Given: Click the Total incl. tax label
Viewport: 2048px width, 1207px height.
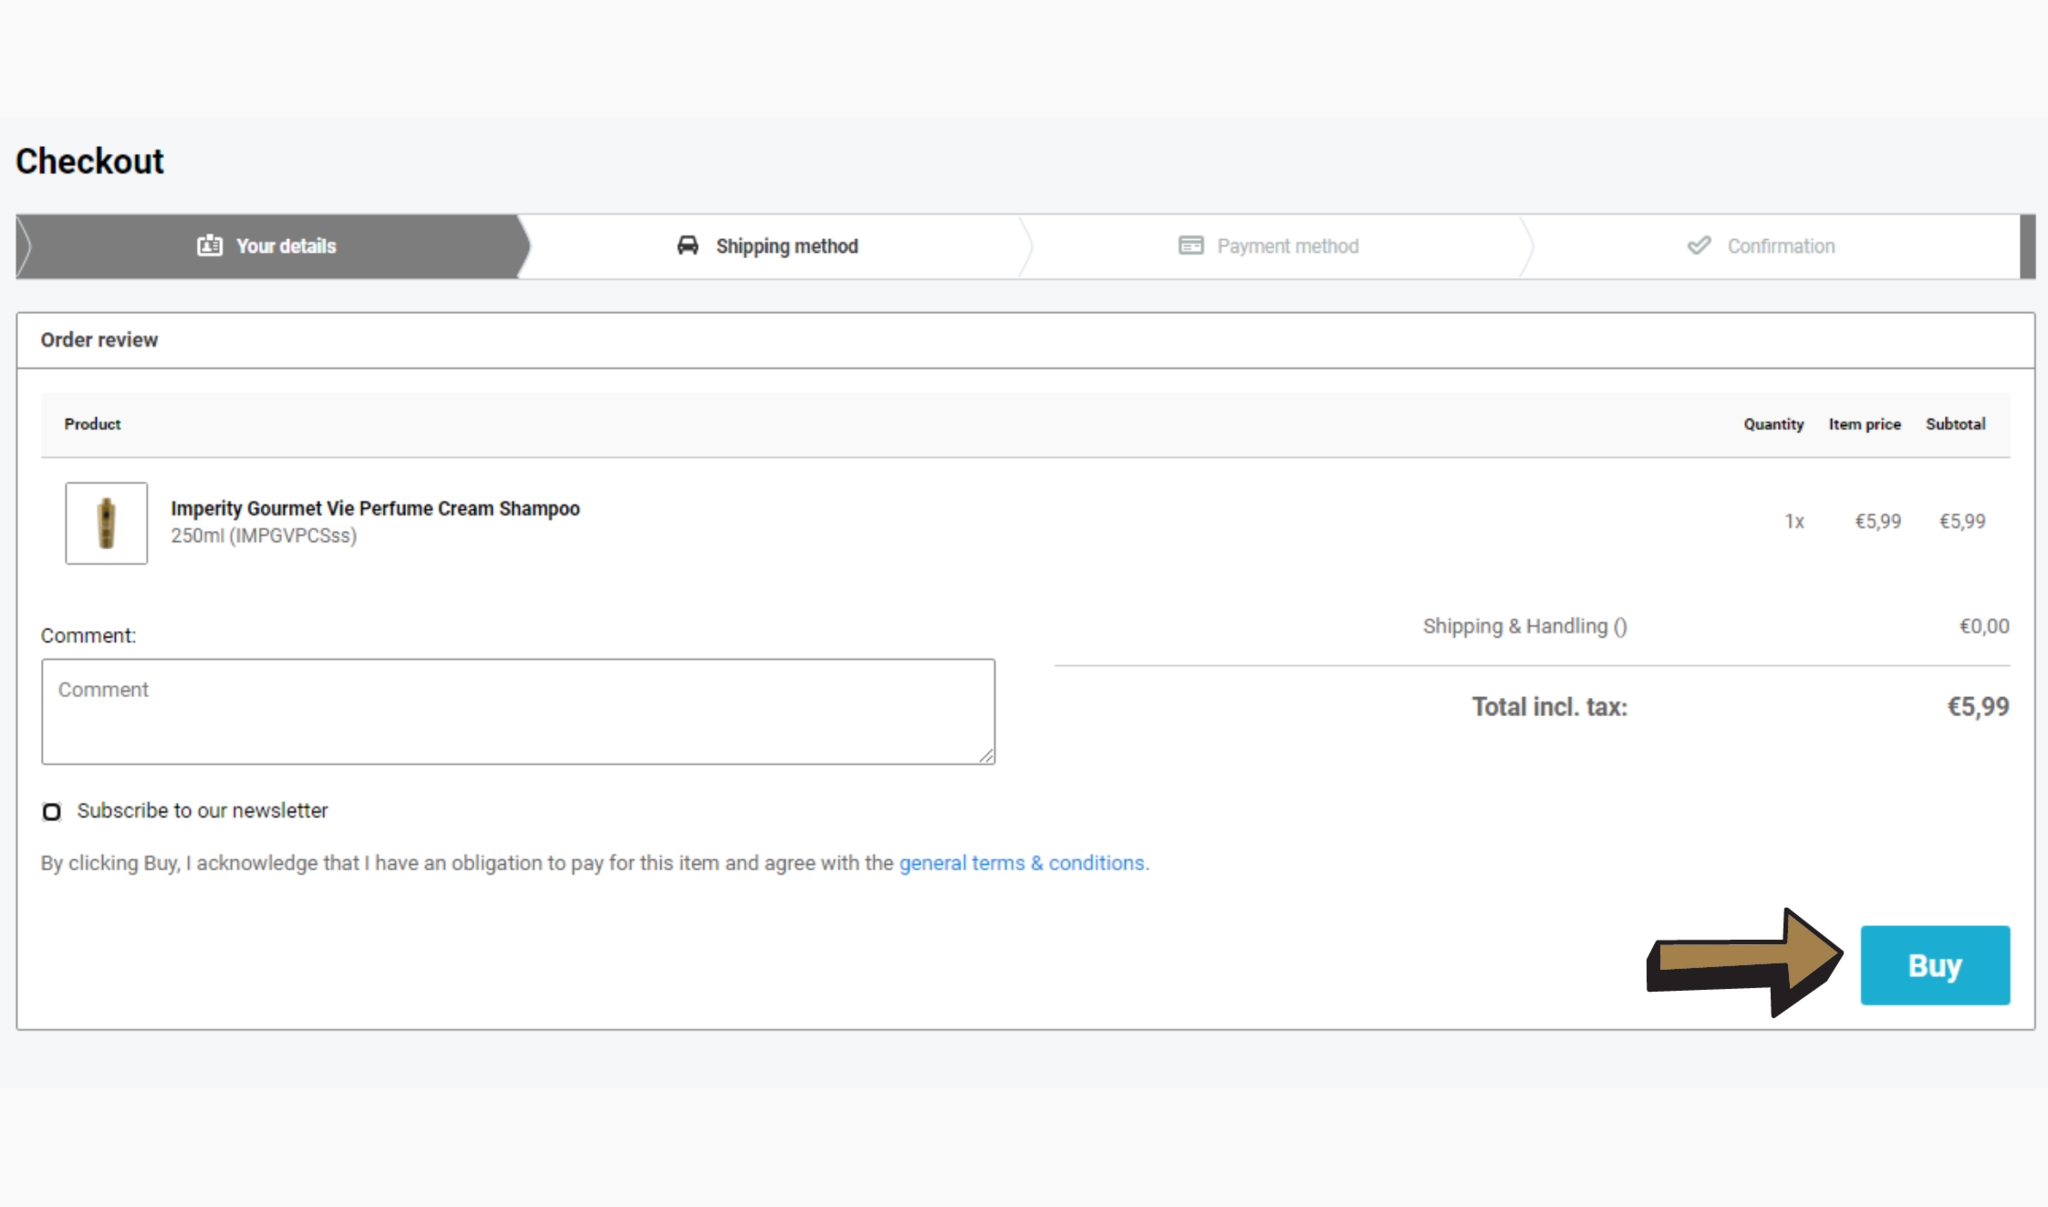Looking at the screenshot, I should (x=1550, y=707).
